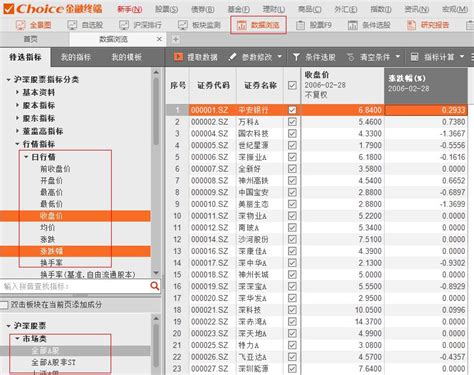Switch to the 我的模板 tab

126,57
